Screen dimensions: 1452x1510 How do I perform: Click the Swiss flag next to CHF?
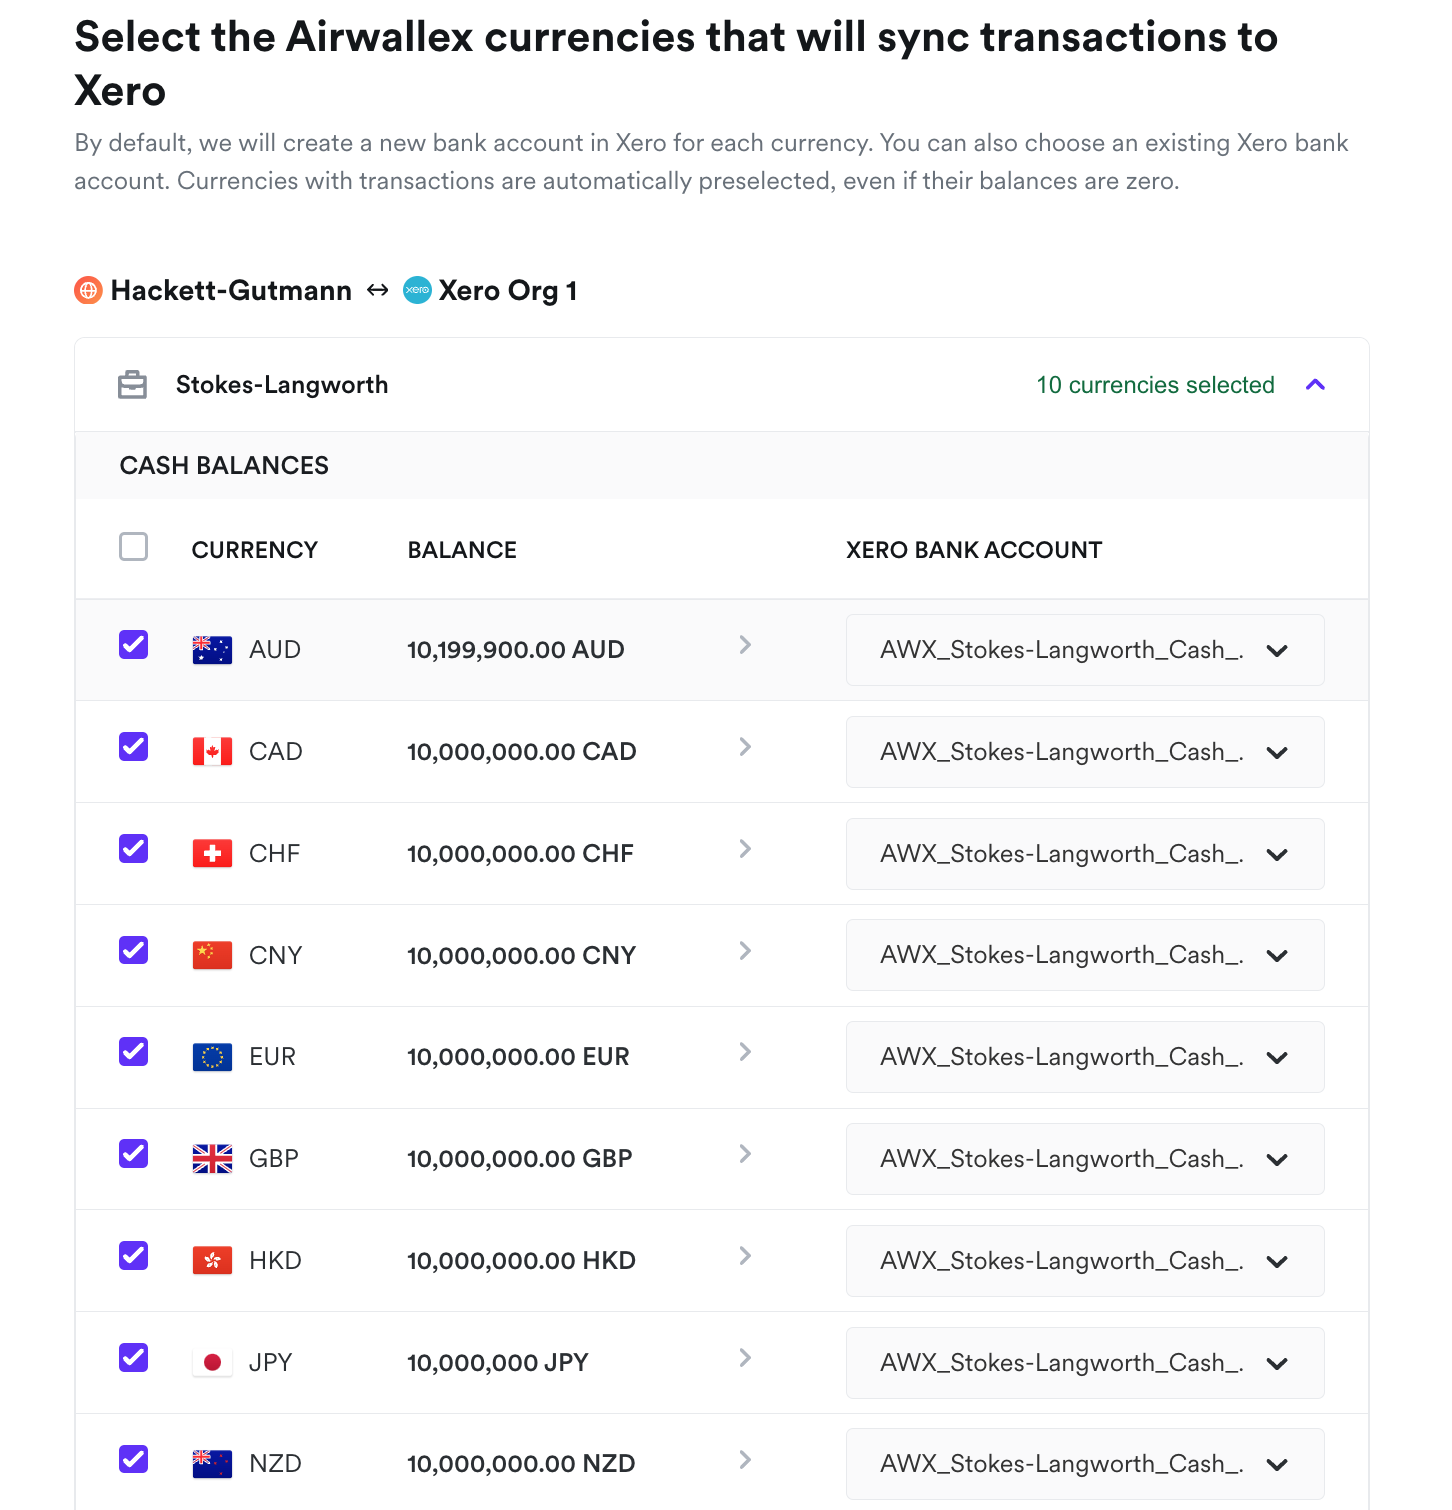click(212, 854)
